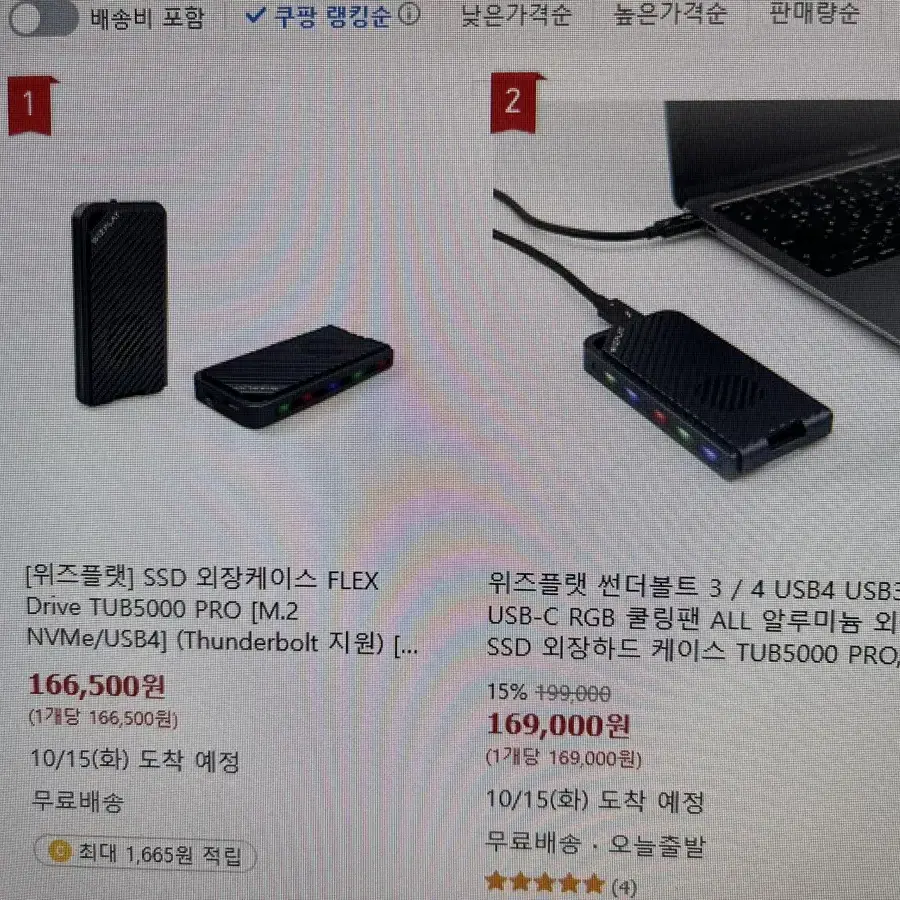Click the red rank 2 ribbon badge
This screenshot has width=900, height=900.
pos(514,103)
